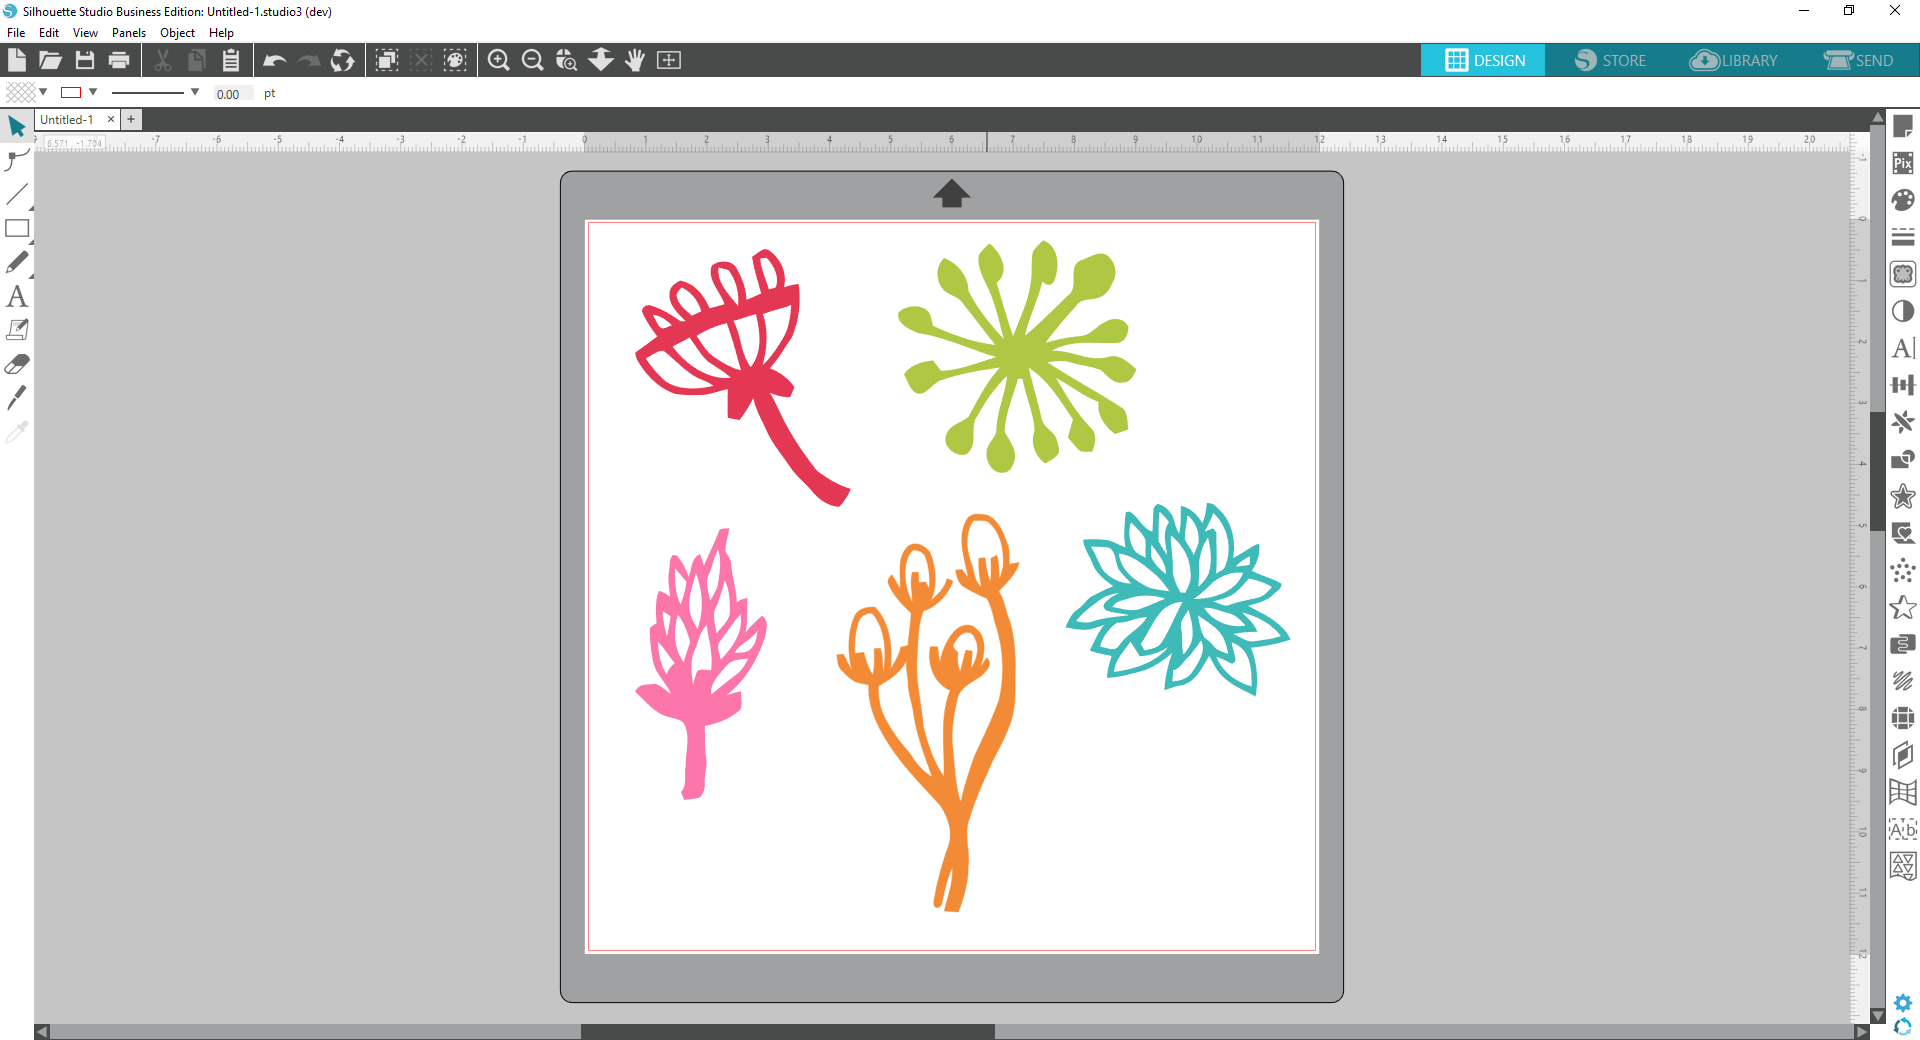Expand the line color dropdown arrow
This screenshot has width=1920, height=1040.
(x=93, y=92)
